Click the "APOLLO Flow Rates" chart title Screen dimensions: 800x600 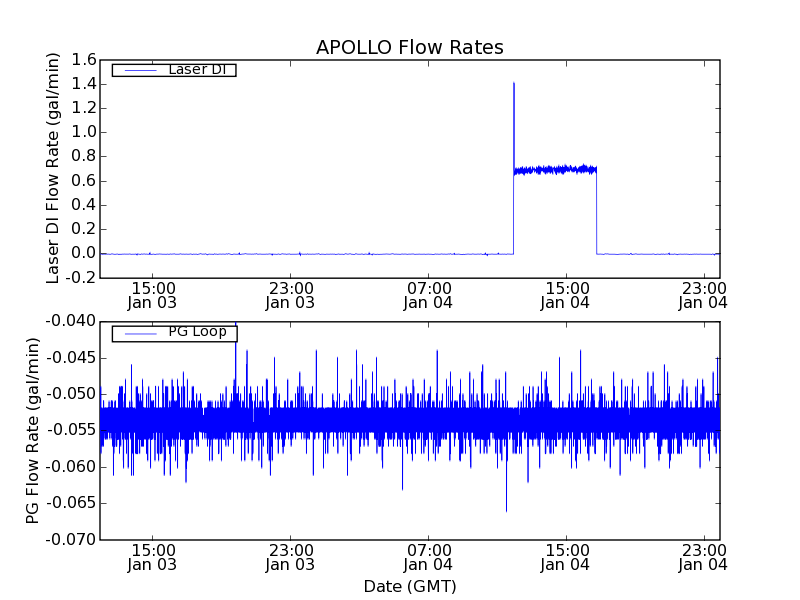(410, 47)
